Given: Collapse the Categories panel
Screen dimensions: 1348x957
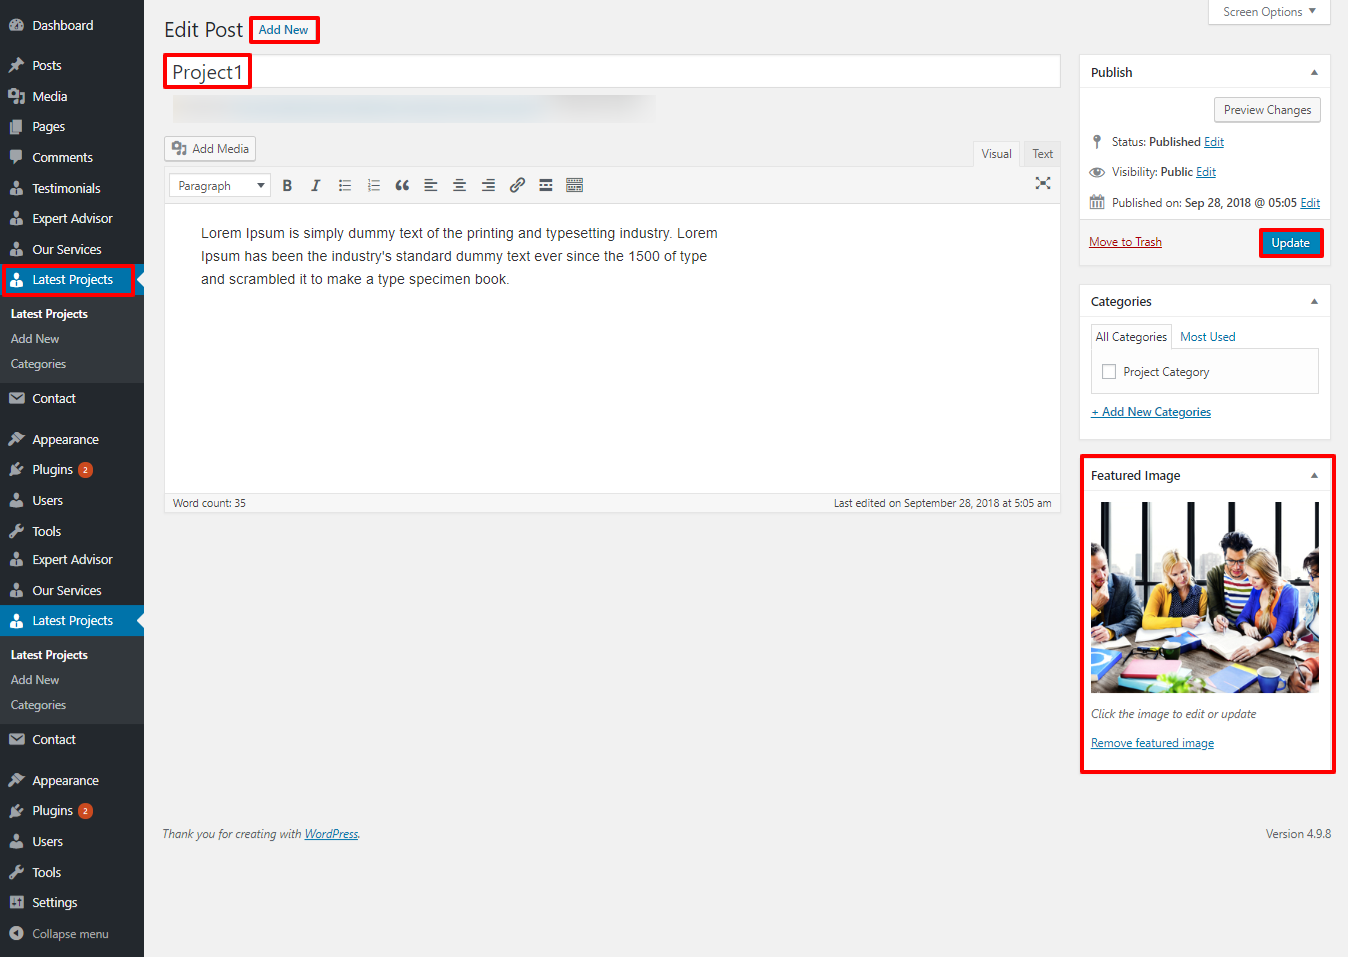Looking at the screenshot, I should click(x=1314, y=302).
